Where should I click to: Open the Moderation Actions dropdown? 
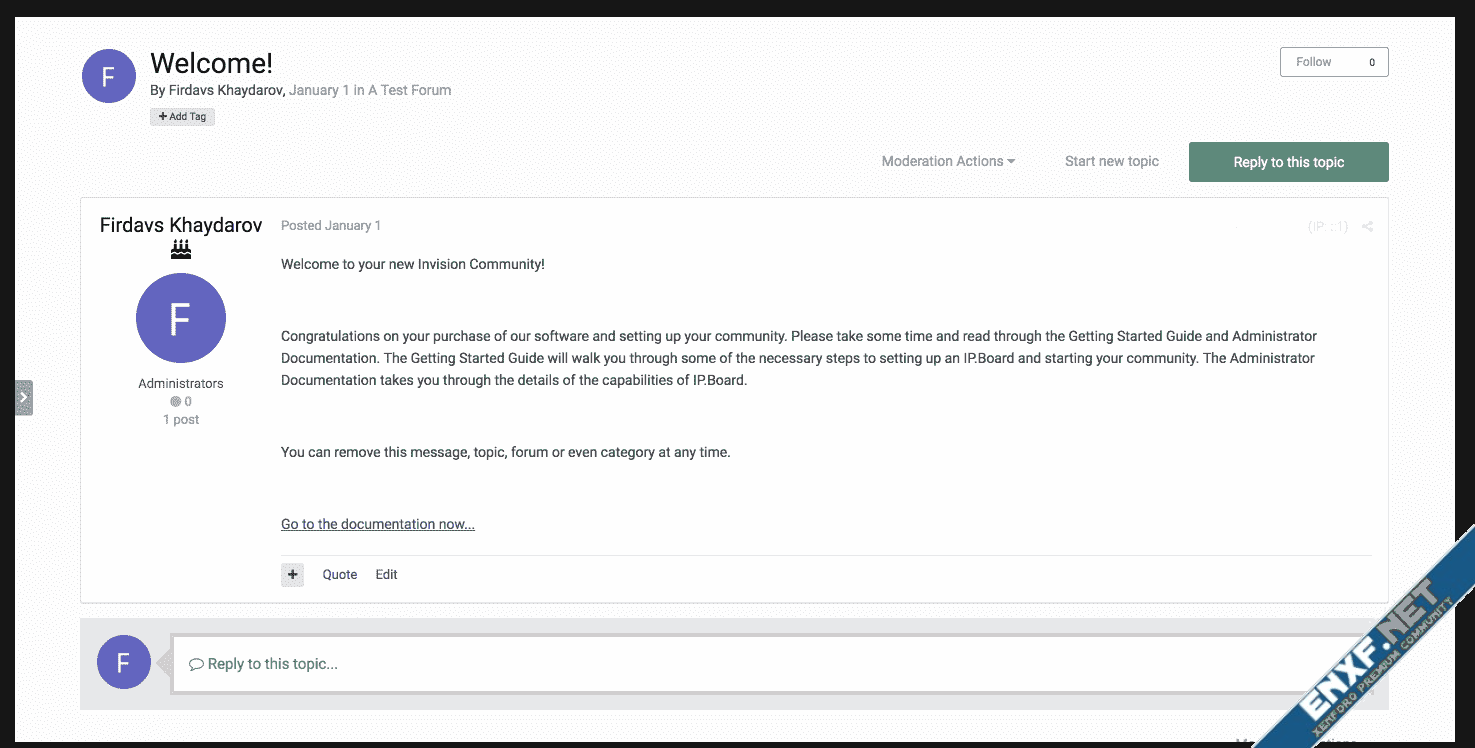point(948,161)
